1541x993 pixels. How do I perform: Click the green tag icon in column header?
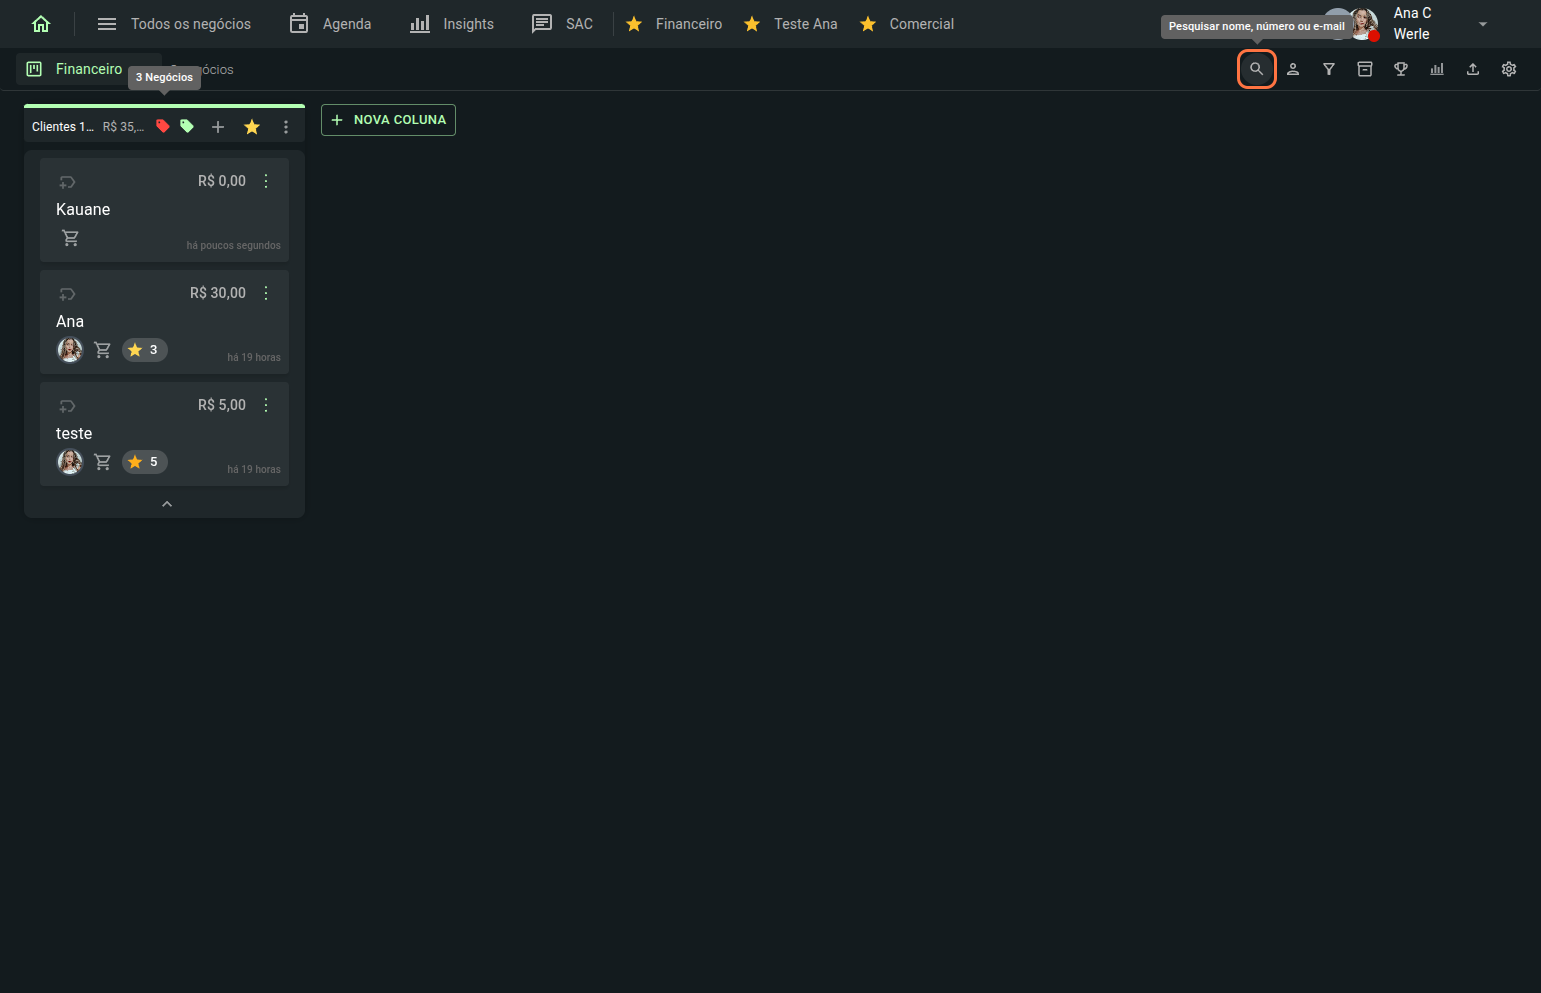pyautogui.click(x=187, y=126)
